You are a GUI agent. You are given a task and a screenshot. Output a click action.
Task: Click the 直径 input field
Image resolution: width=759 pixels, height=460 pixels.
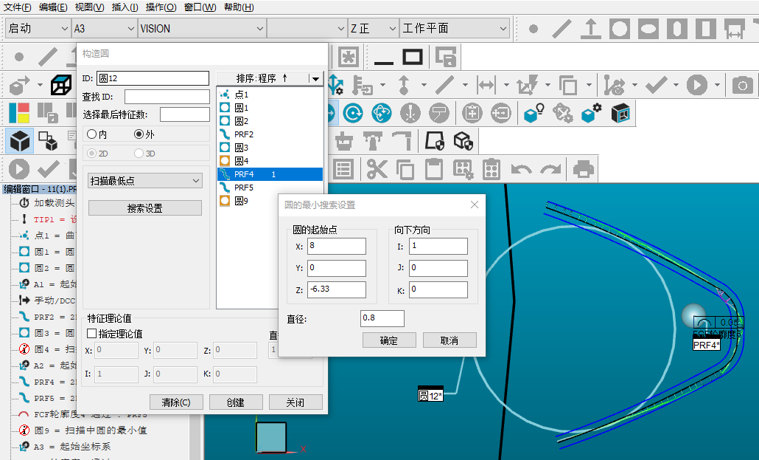(382, 318)
